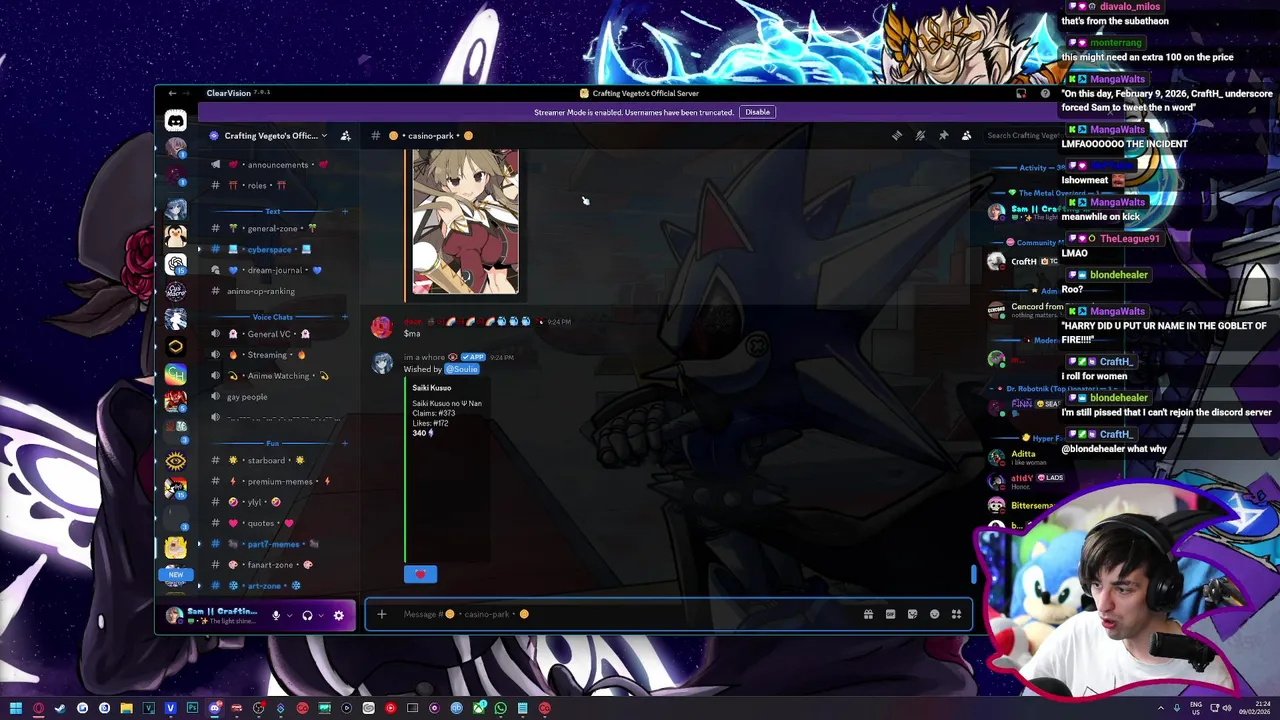The image size is (1280, 720).
Task: Open the sticker picker
Action: point(912,614)
